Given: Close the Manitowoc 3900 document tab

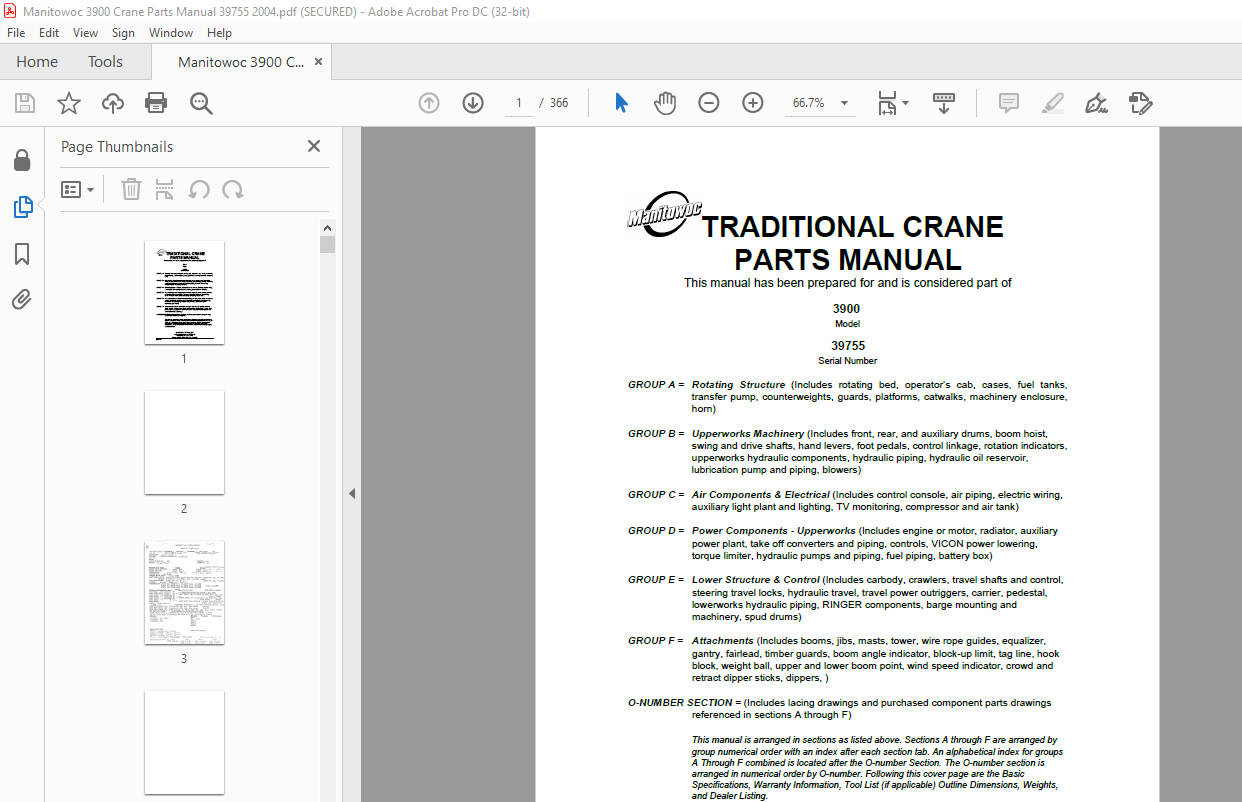Looking at the screenshot, I should click(319, 62).
